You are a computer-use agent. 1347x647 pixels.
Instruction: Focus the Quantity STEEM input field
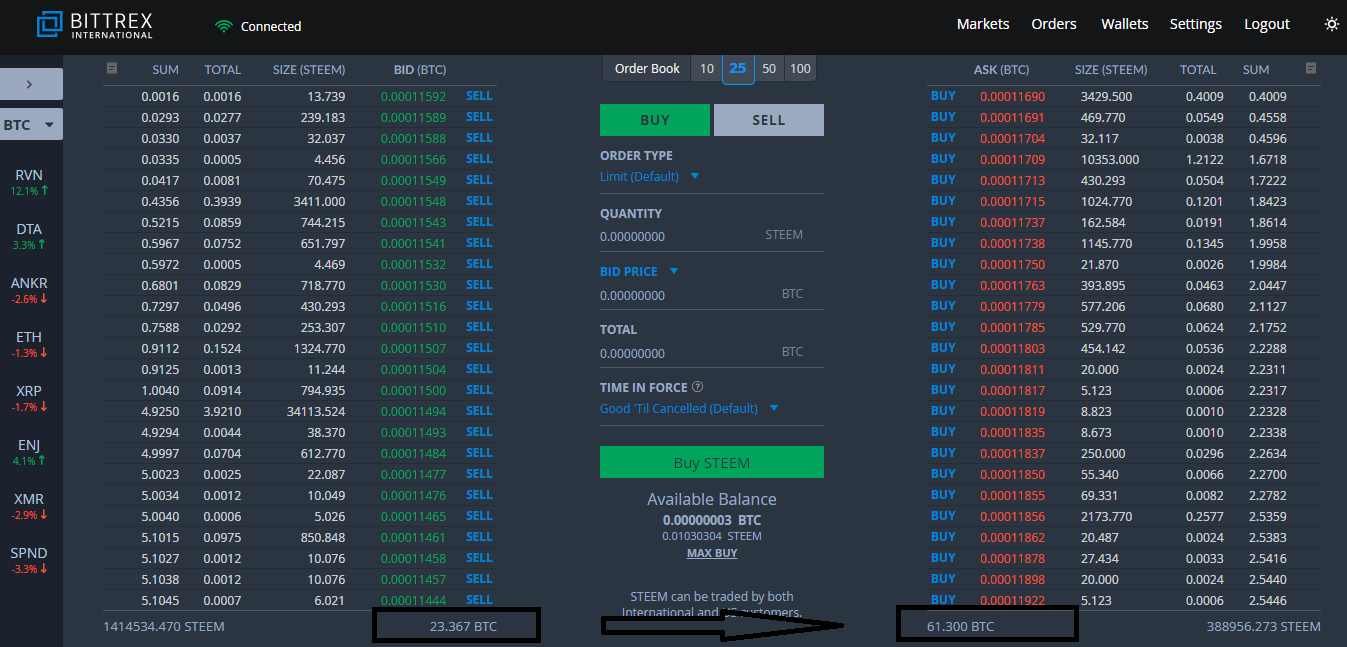[x=712, y=236]
